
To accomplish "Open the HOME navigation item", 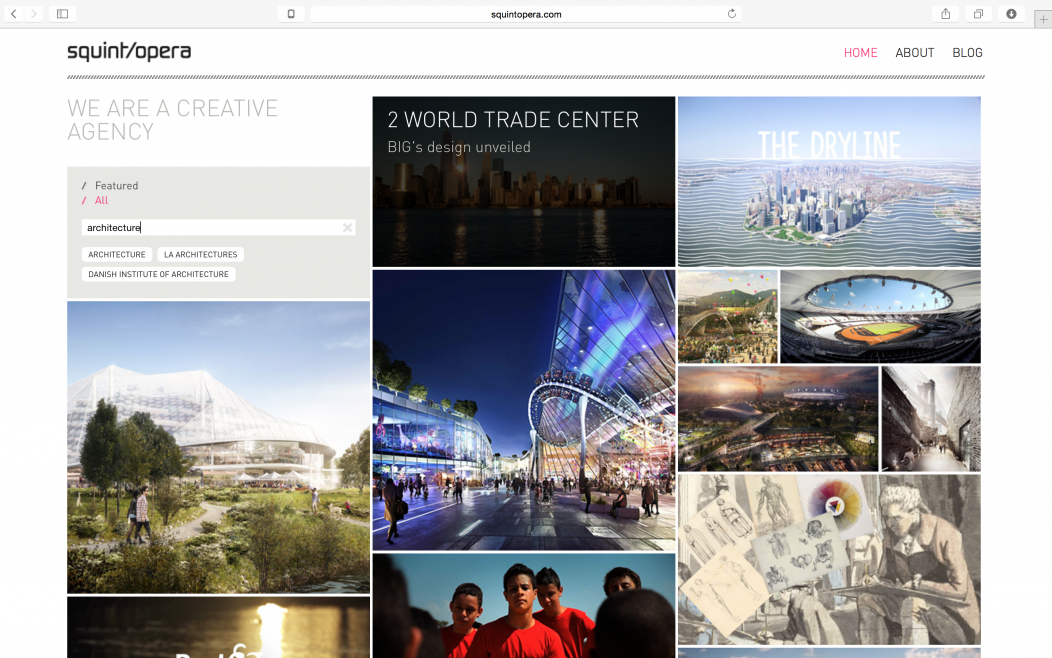I will point(860,52).
